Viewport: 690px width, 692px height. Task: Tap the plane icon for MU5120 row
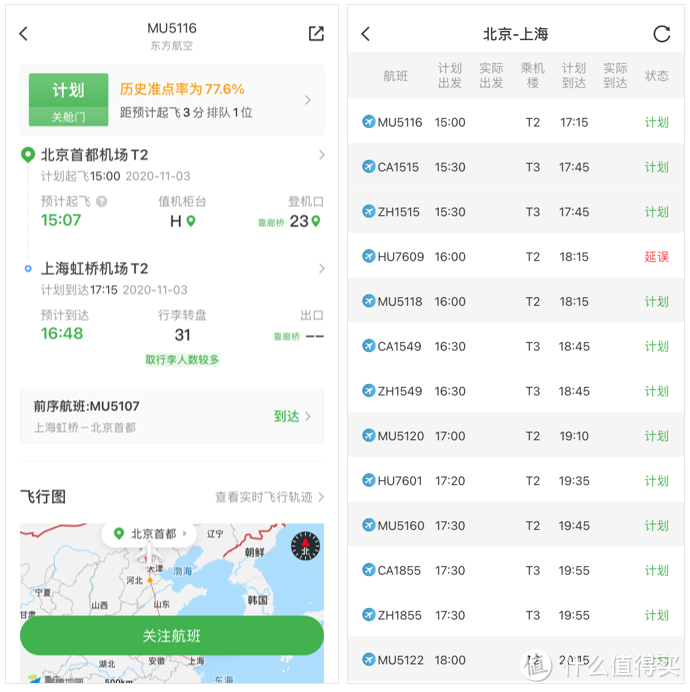click(368, 435)
